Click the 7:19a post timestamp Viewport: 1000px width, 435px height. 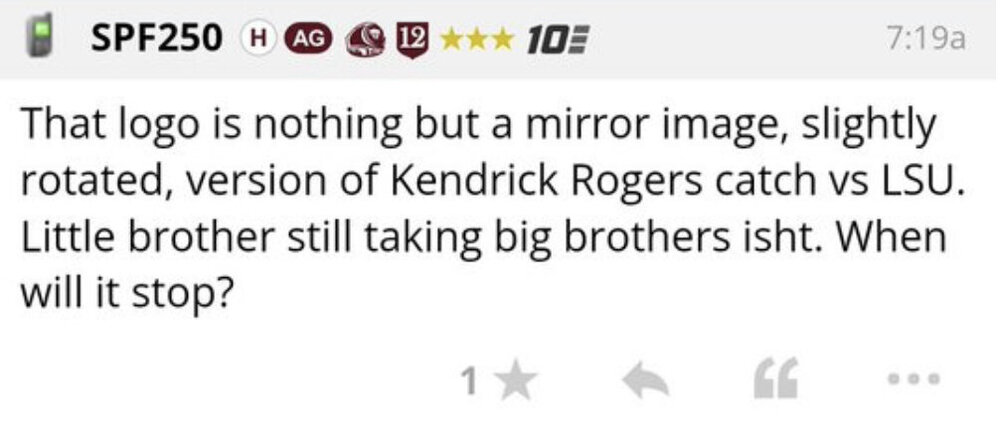coord(925,38)
